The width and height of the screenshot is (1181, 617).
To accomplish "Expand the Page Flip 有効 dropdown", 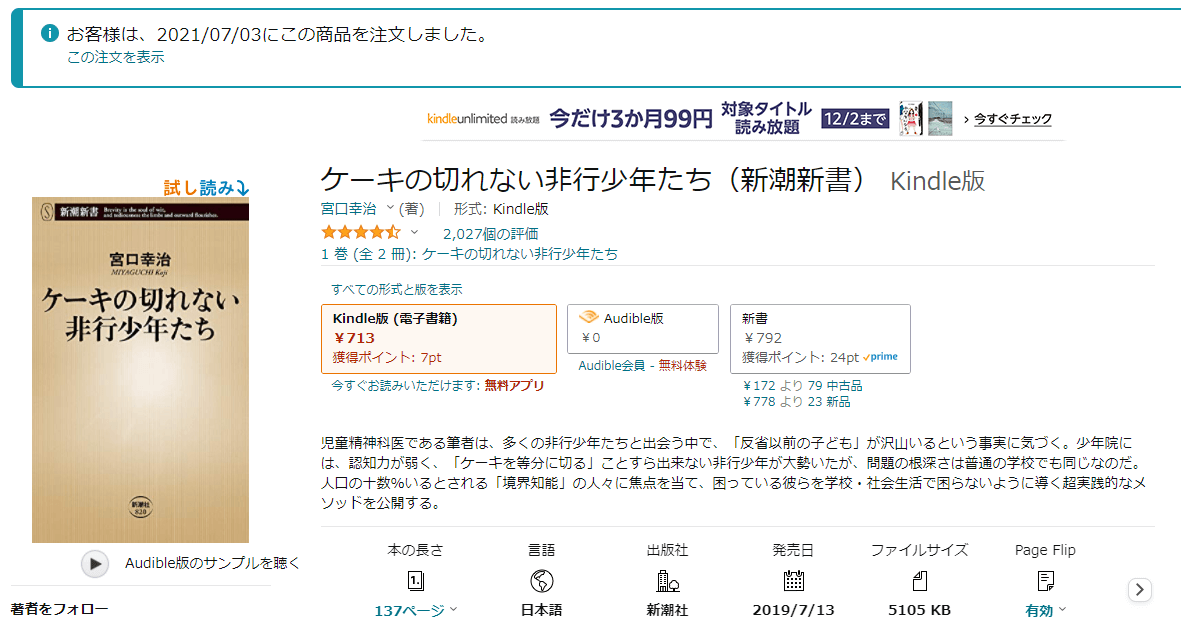I will click(x=1045, y=609).
